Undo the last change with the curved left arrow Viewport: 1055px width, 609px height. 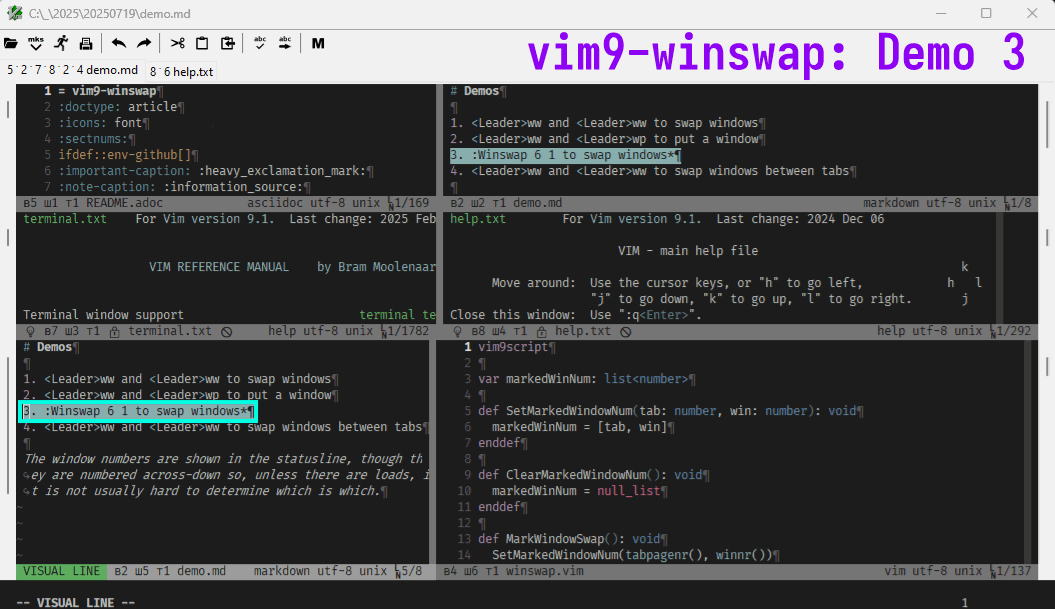coord(119,44)
